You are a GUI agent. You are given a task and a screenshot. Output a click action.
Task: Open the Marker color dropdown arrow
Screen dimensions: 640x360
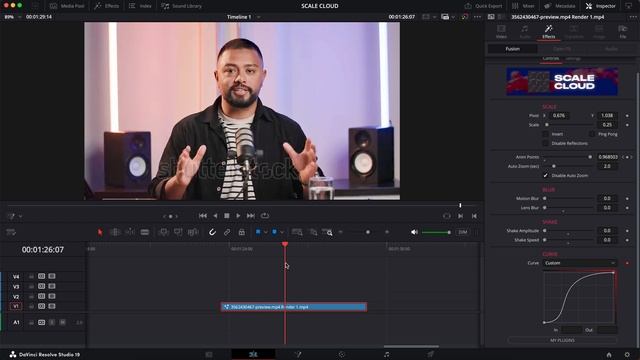[x=282, y=232]
